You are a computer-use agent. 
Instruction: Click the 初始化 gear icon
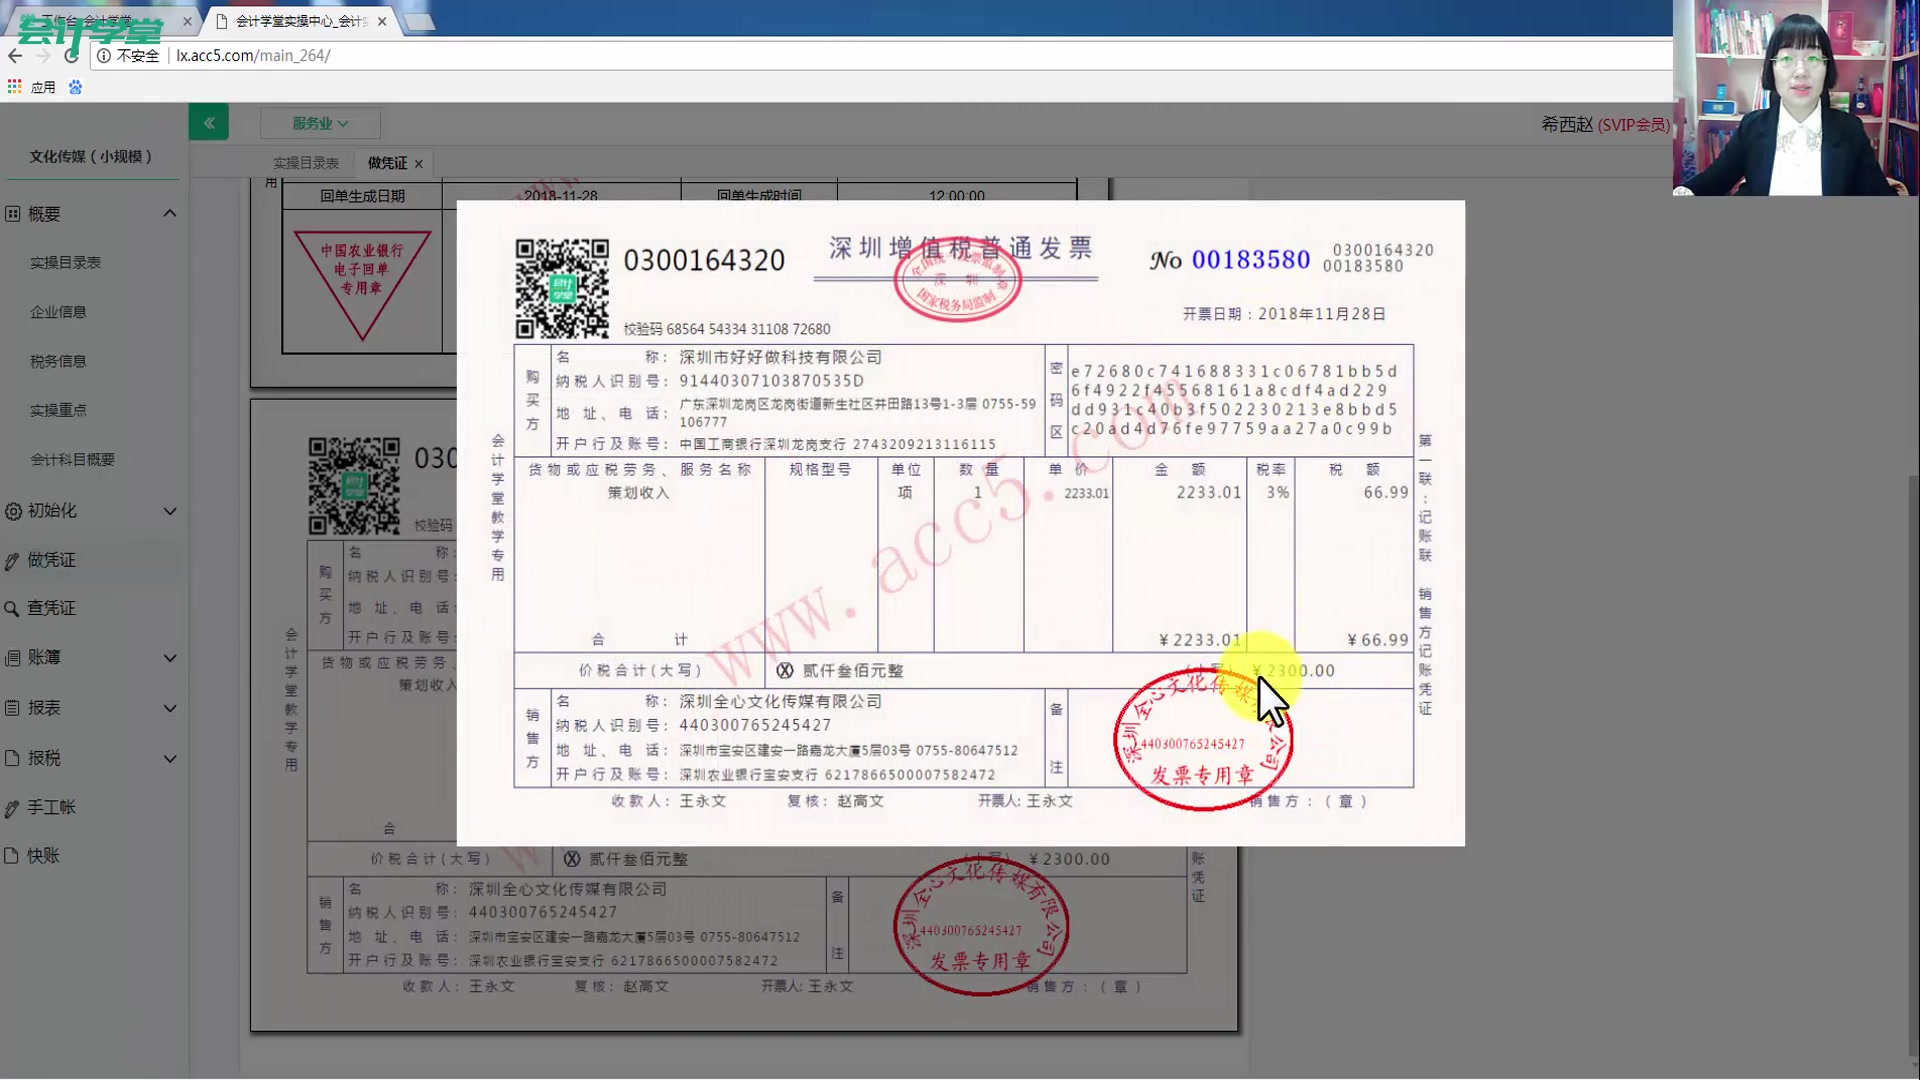[13, 511]
